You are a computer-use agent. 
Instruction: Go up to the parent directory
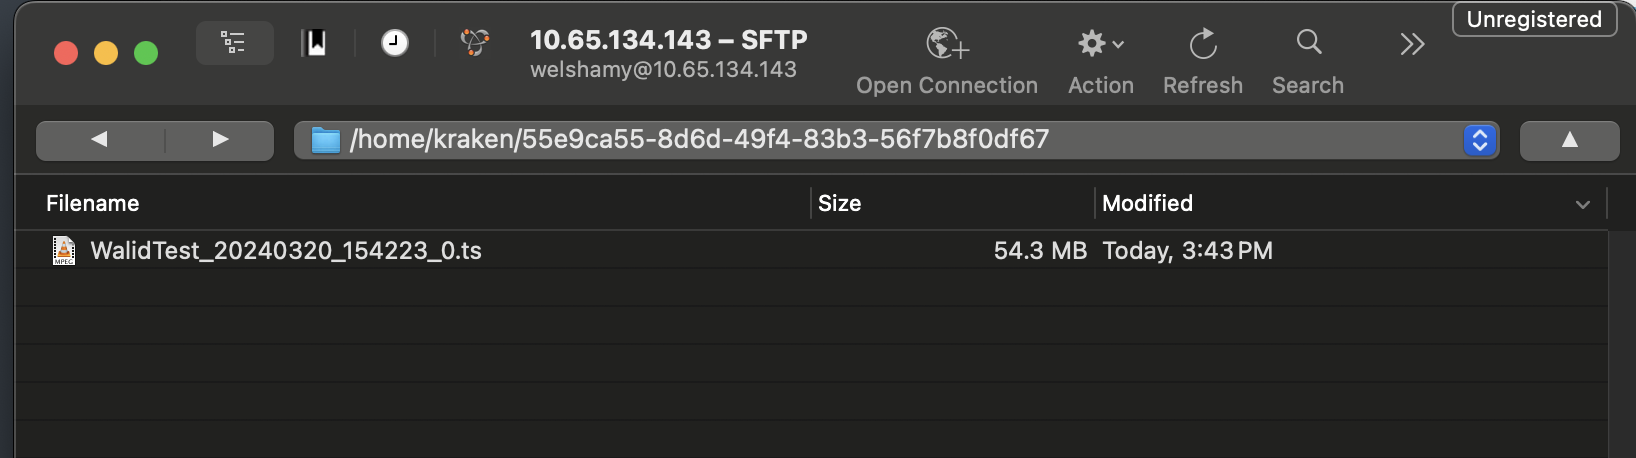[1569, 140]
